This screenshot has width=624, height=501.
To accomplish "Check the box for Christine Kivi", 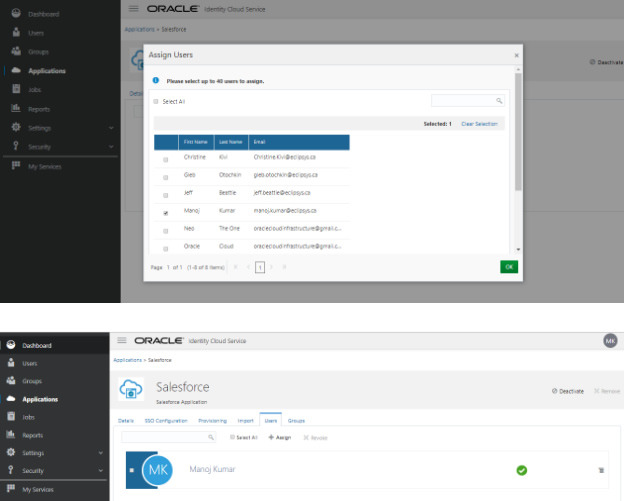I will [166, 159].
